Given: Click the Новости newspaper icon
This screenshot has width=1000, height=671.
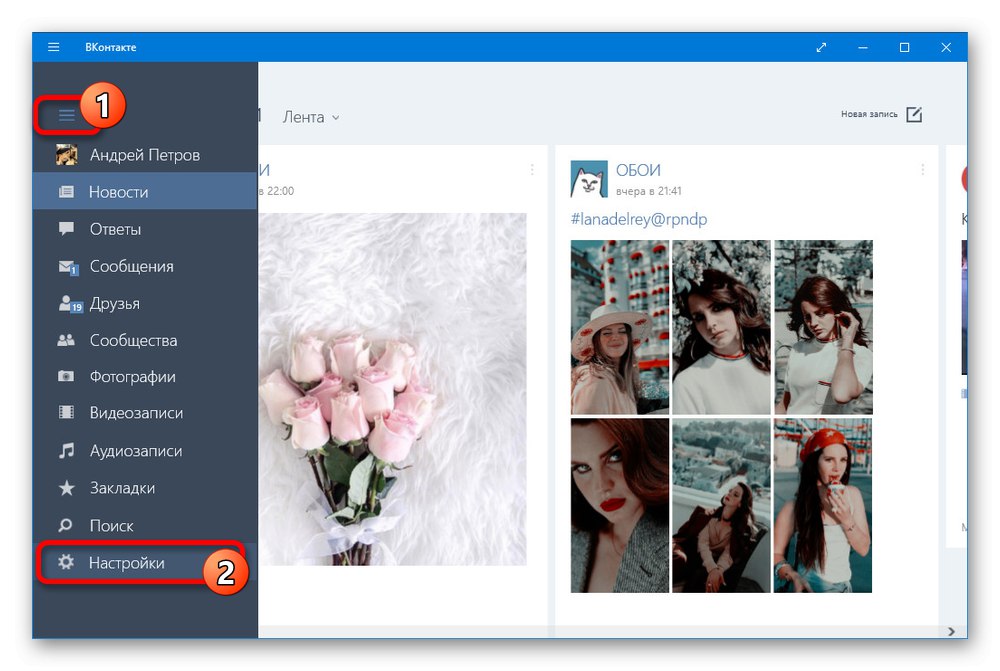Looking at the screenshot, I should [x=66, y=191].
